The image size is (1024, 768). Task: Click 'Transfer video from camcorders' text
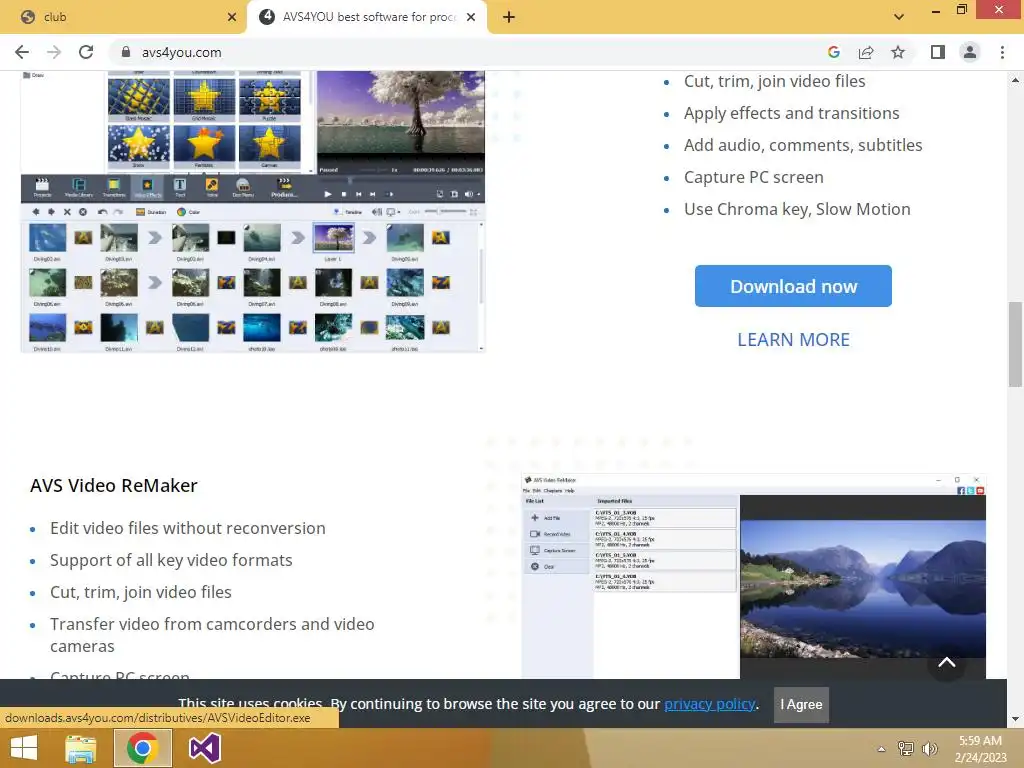click(x=212, y=635)
